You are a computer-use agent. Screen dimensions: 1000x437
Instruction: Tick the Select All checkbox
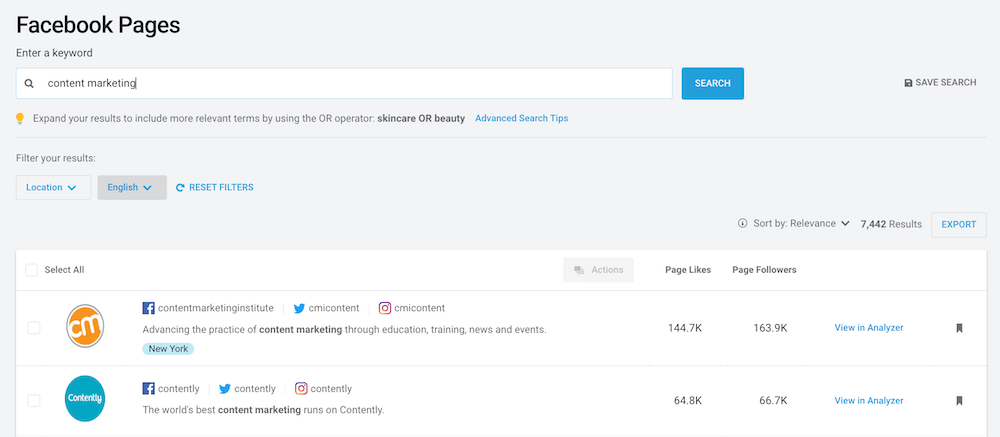point(31,270)
